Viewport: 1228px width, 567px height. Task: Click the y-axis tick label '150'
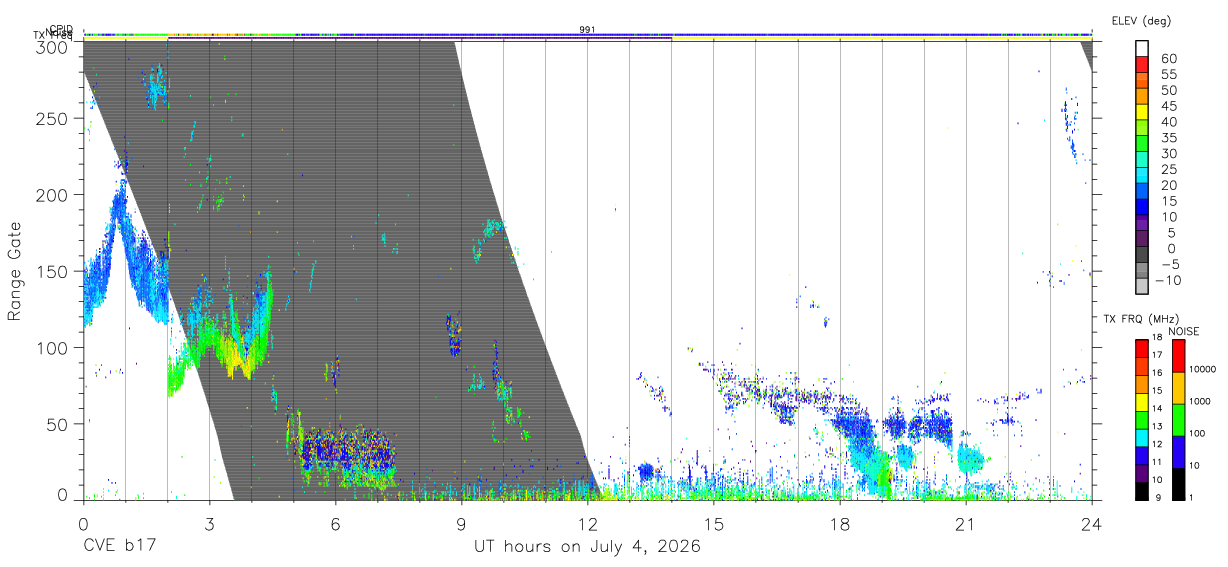pyautogui.click(x=53, y=271)
